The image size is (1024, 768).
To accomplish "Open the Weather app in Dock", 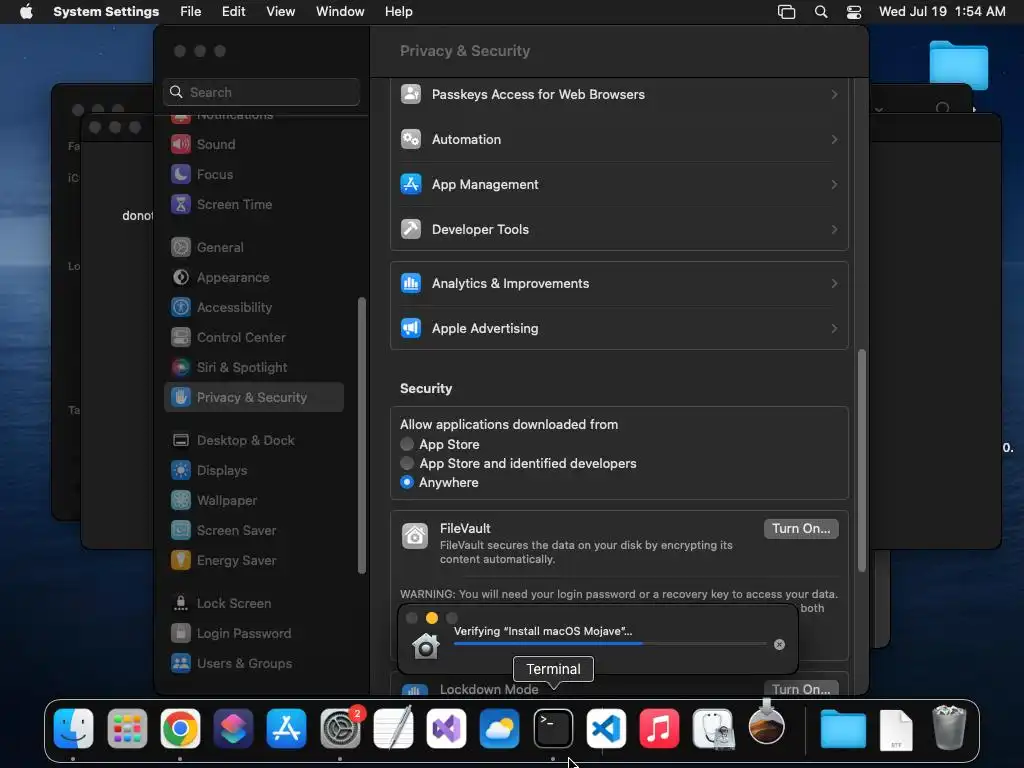I will coord(500,728).
